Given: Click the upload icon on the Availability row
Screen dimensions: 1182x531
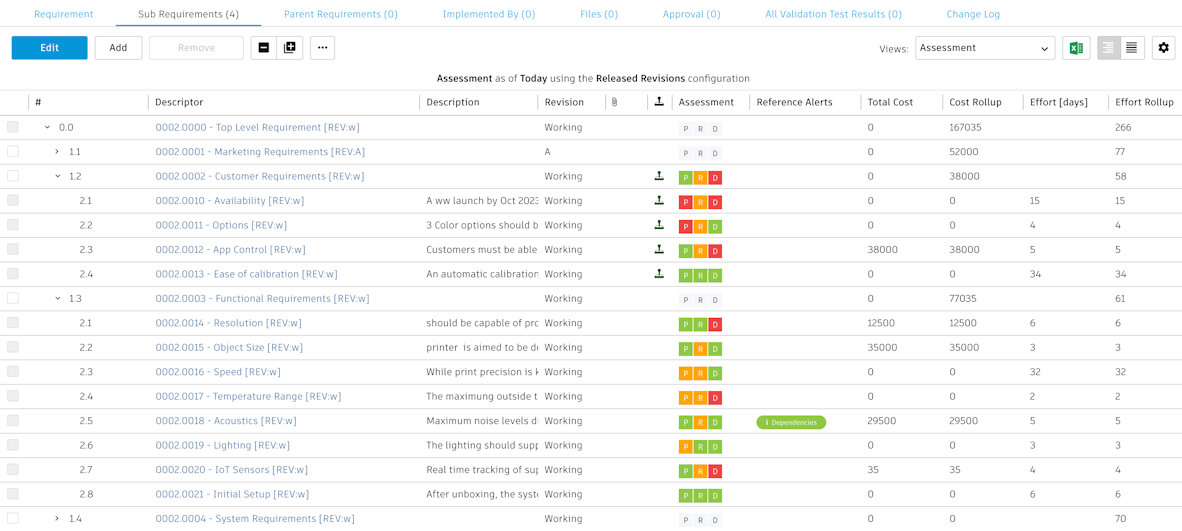Looking at the screenshot, I should 659,200.
